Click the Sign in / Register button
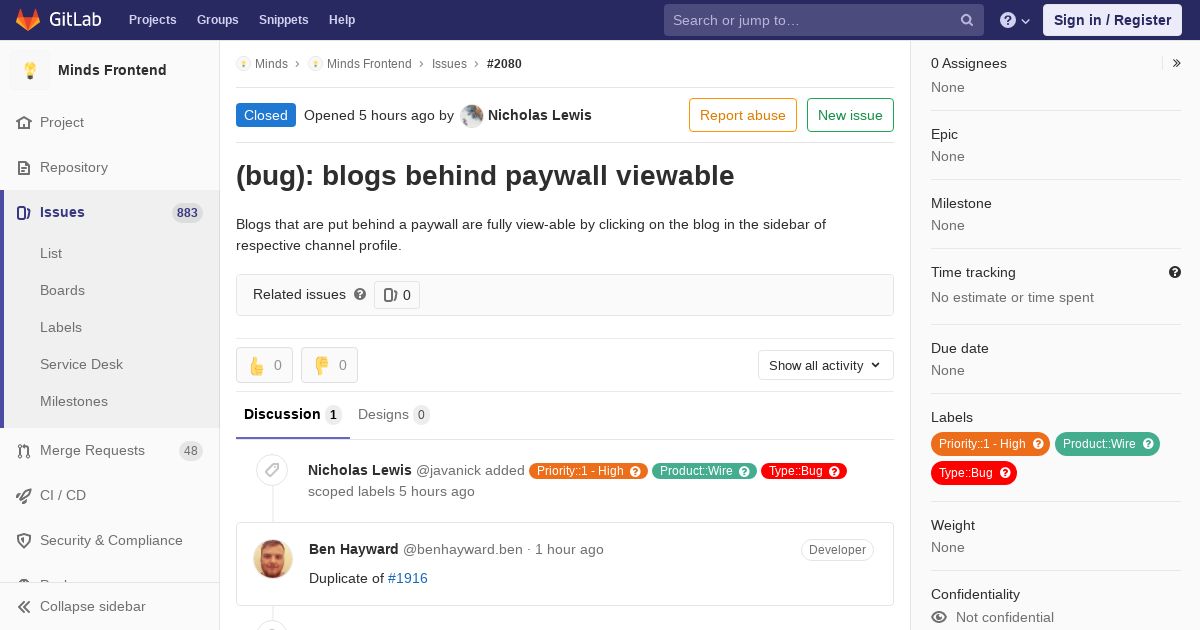The image size is (1200, 630). (1112, 20)
